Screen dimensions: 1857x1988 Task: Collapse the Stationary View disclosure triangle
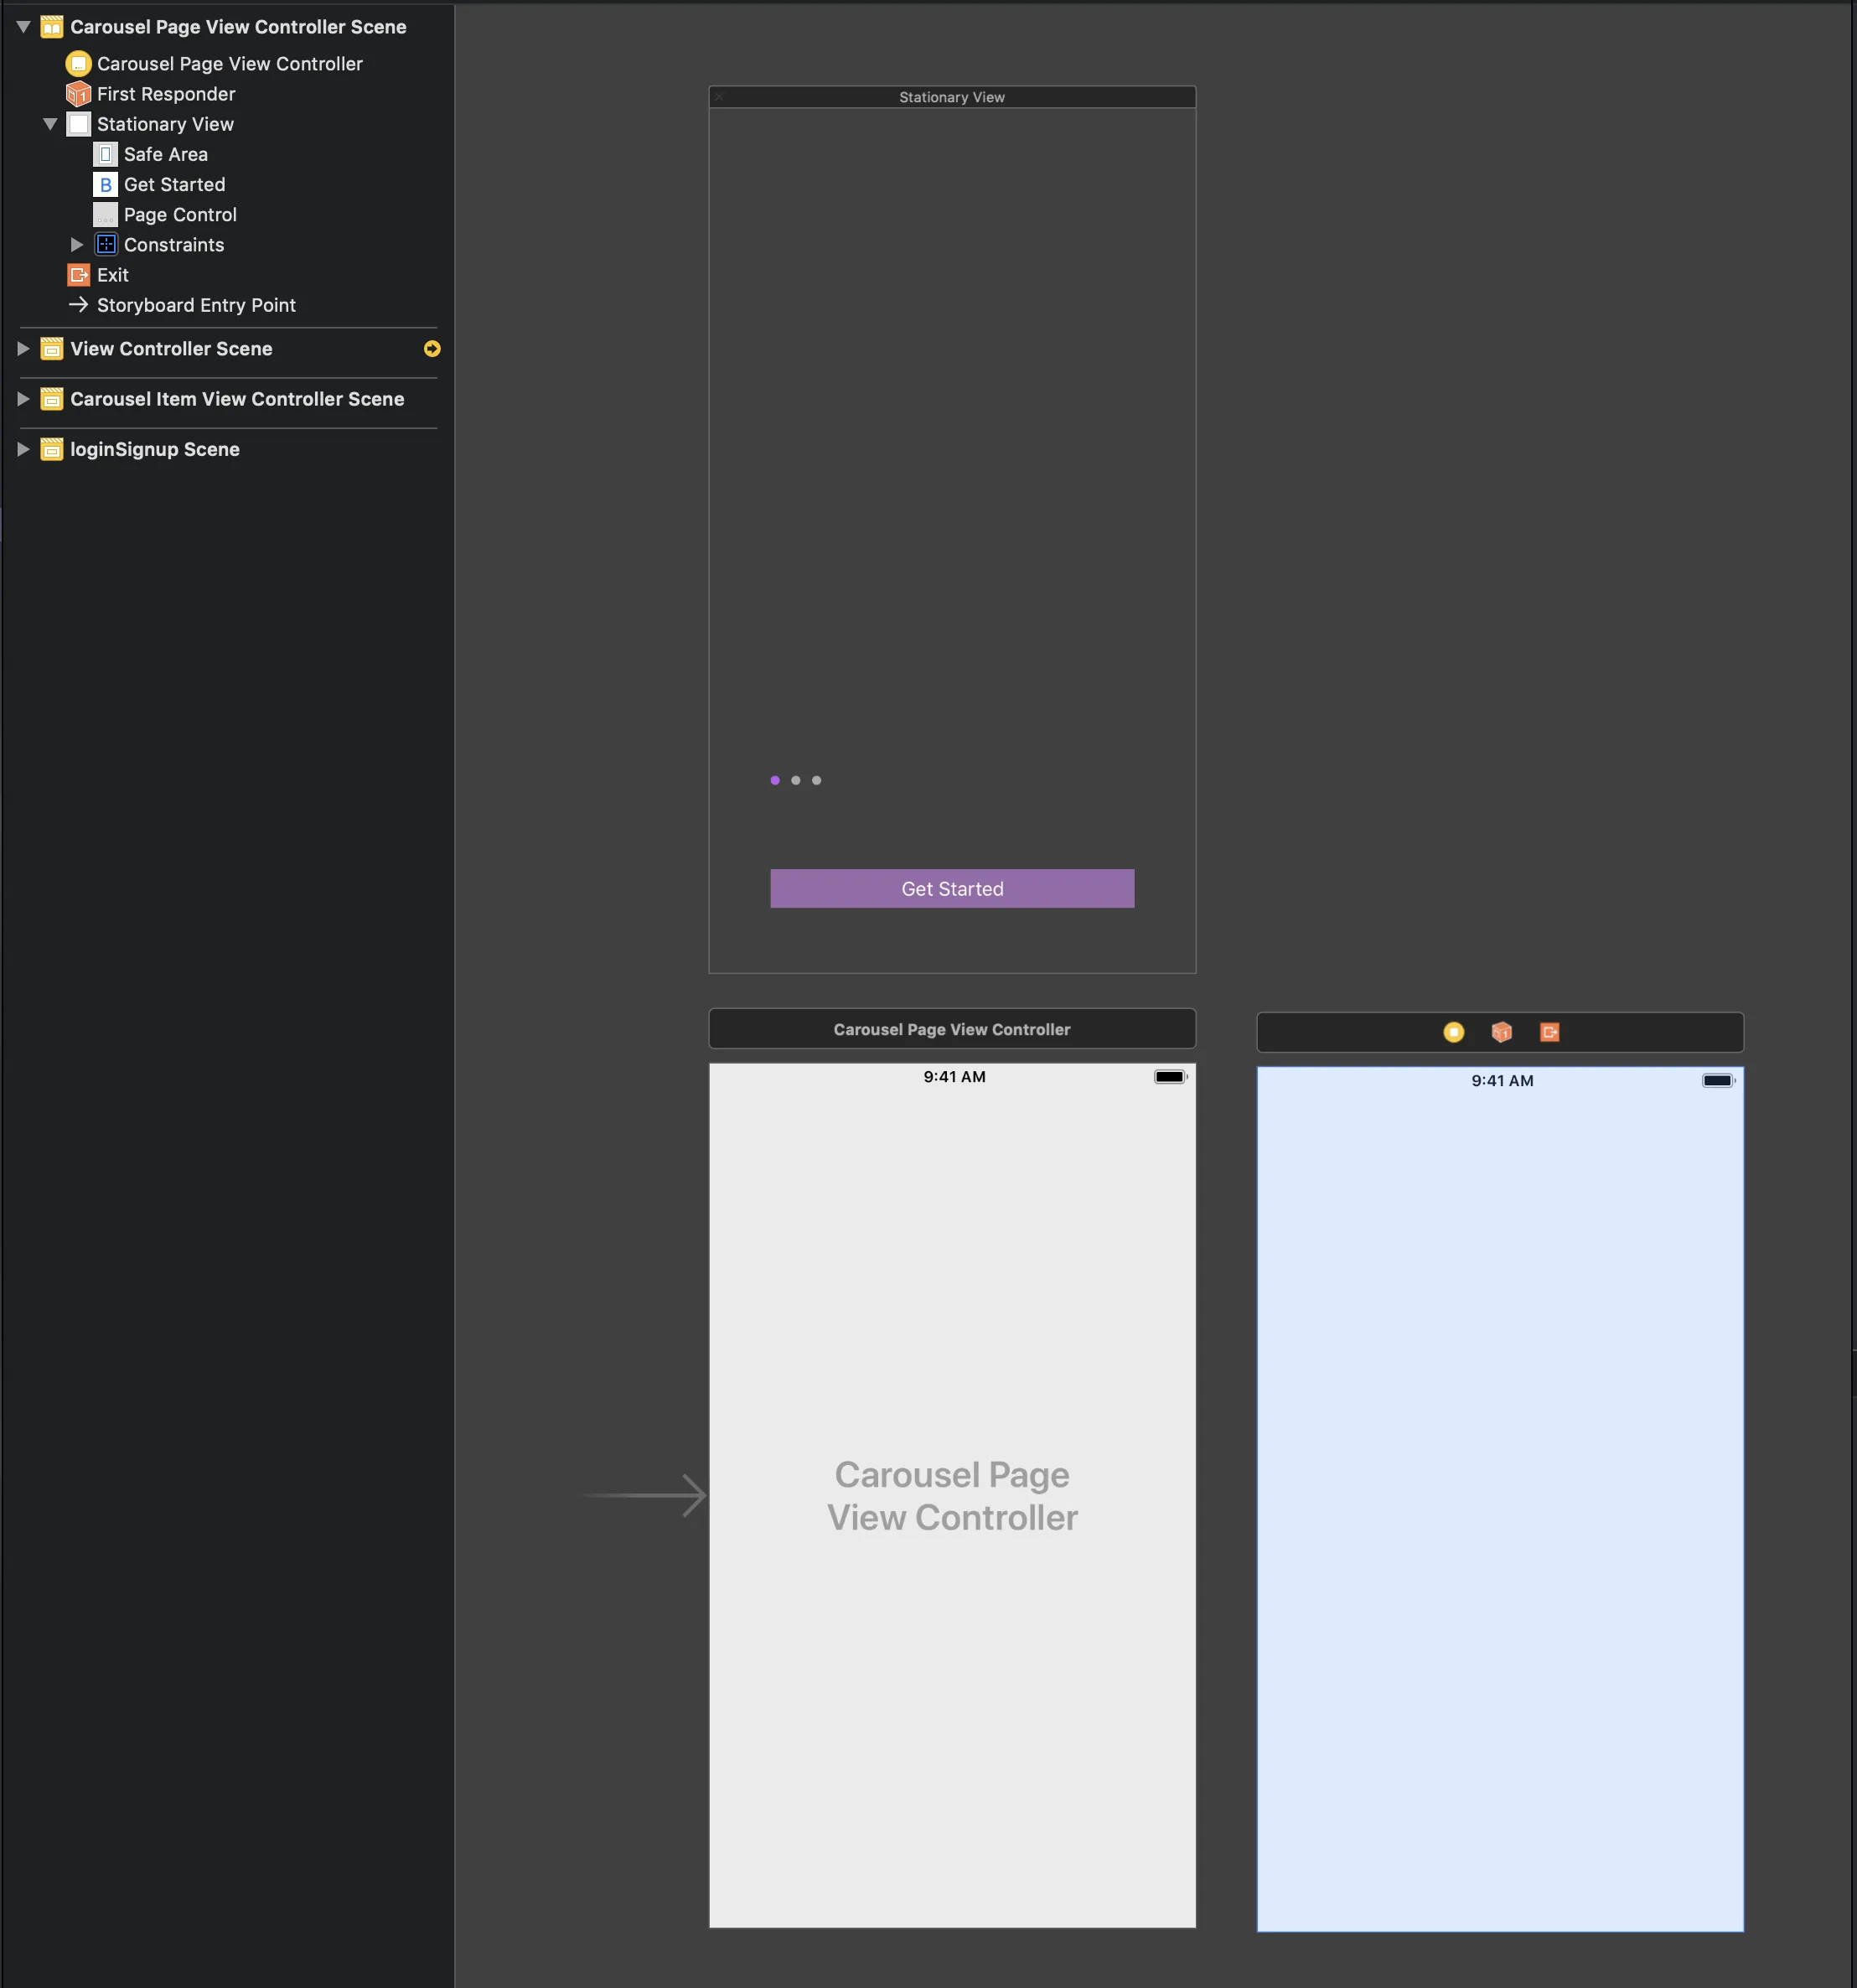click(50, 124)
